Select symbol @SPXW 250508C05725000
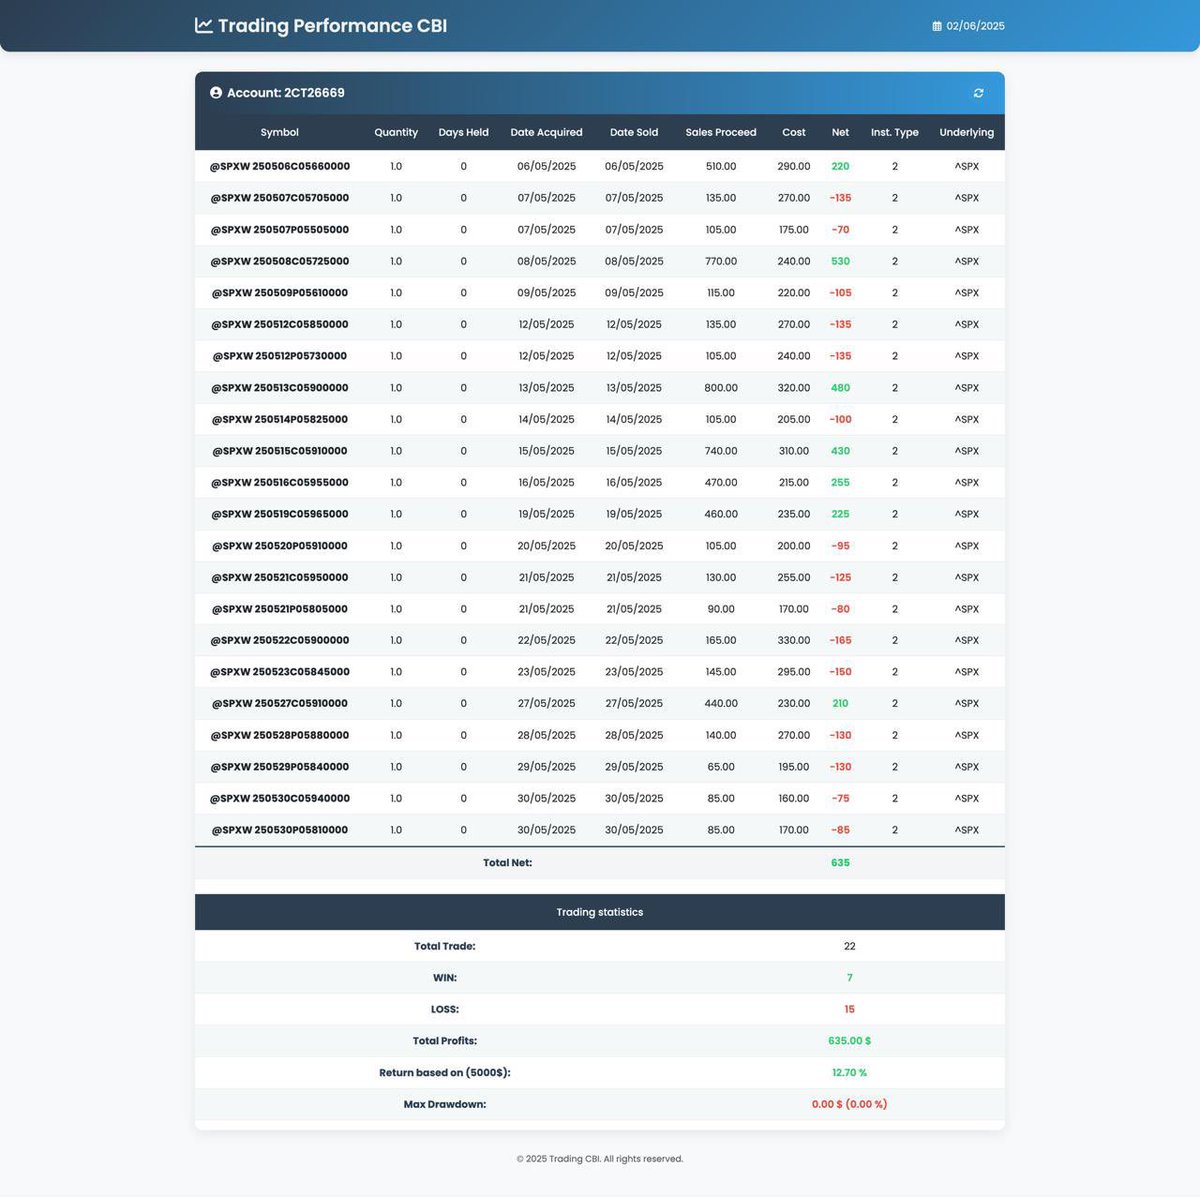 click(280, 261)
